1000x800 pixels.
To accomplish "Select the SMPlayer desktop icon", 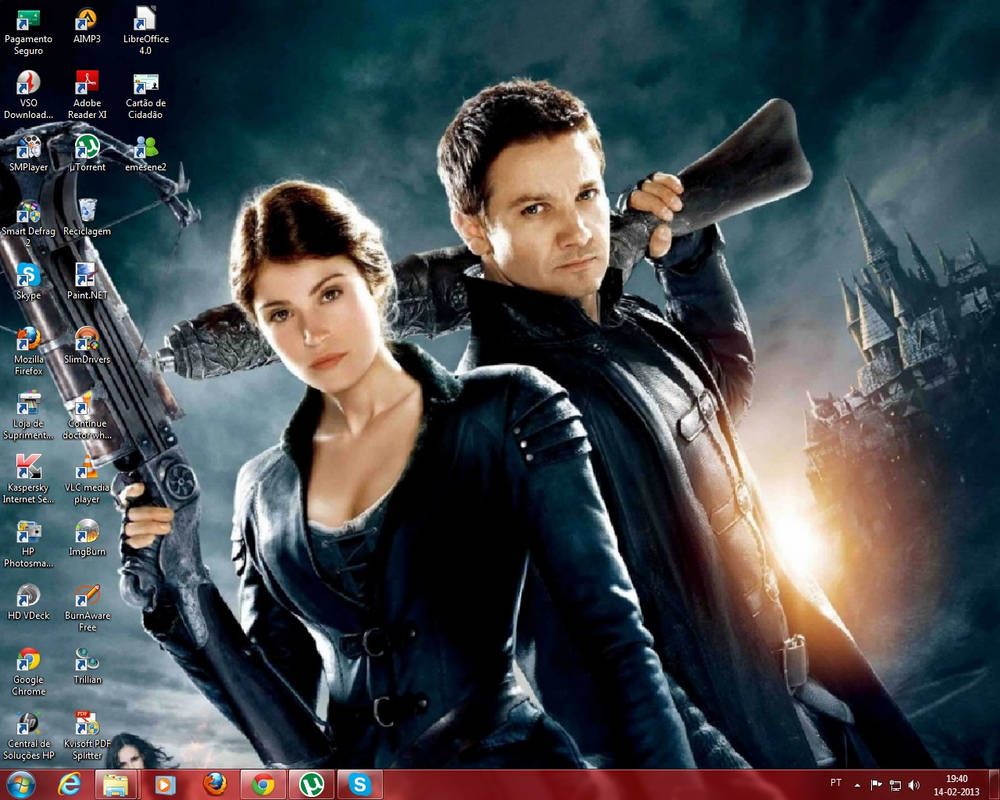I will 28,154.
